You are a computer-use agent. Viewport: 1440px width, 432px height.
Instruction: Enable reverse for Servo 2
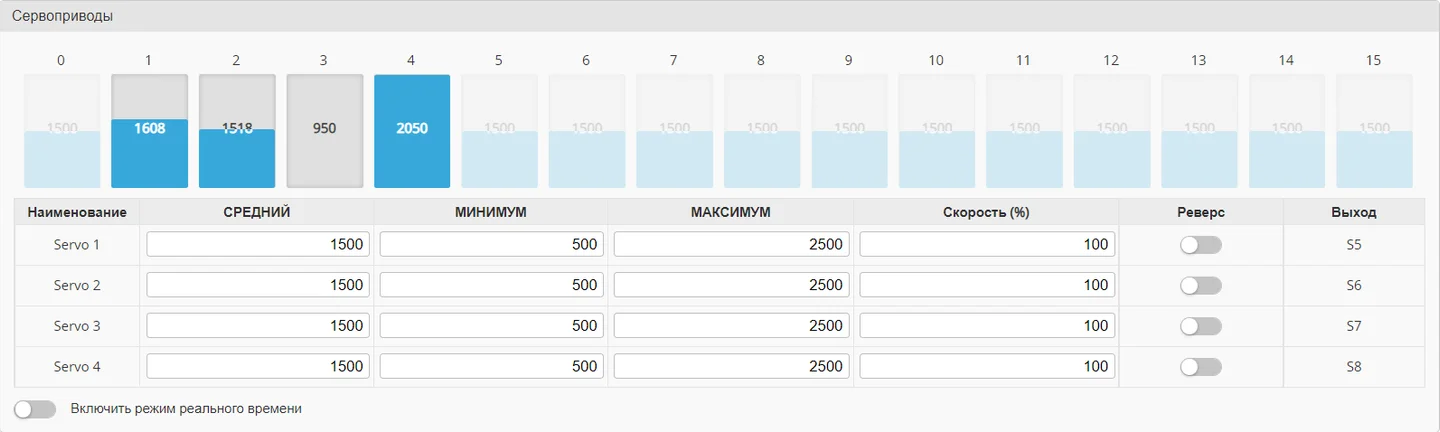click(1201, 286)
